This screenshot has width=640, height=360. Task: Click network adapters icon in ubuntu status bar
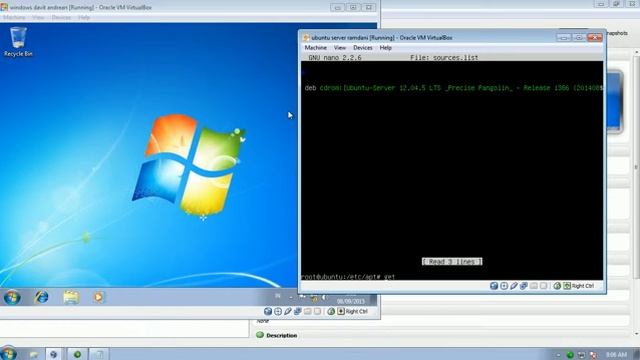tap(523, 286)
